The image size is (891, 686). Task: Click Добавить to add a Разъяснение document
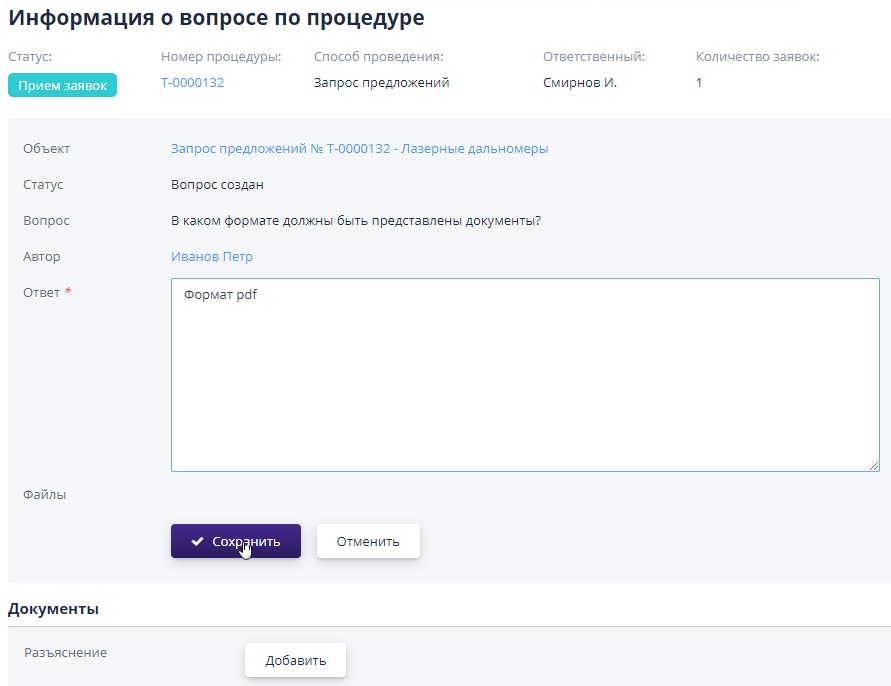[x=295, y=659]
